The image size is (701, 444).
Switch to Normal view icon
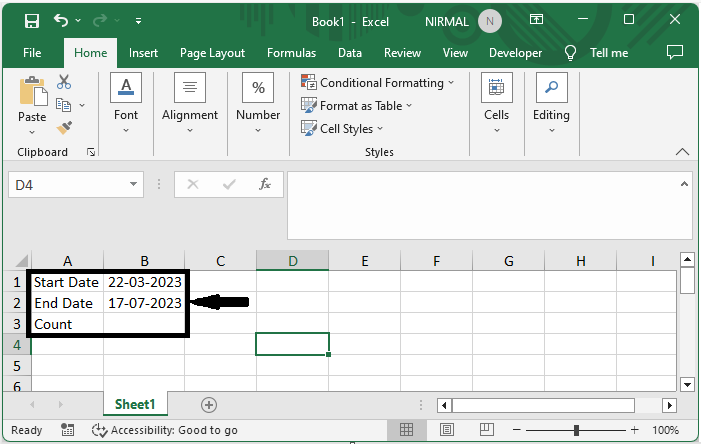[x=406, y=430]
